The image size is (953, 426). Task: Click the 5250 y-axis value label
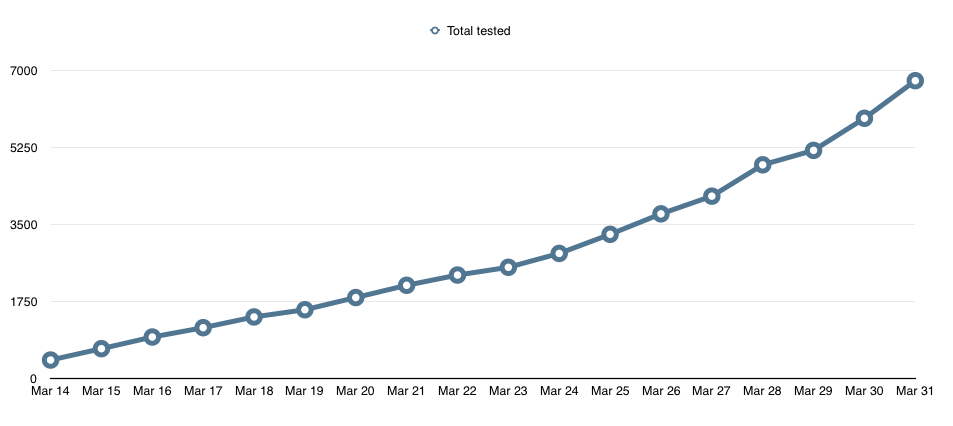point(24,148)
